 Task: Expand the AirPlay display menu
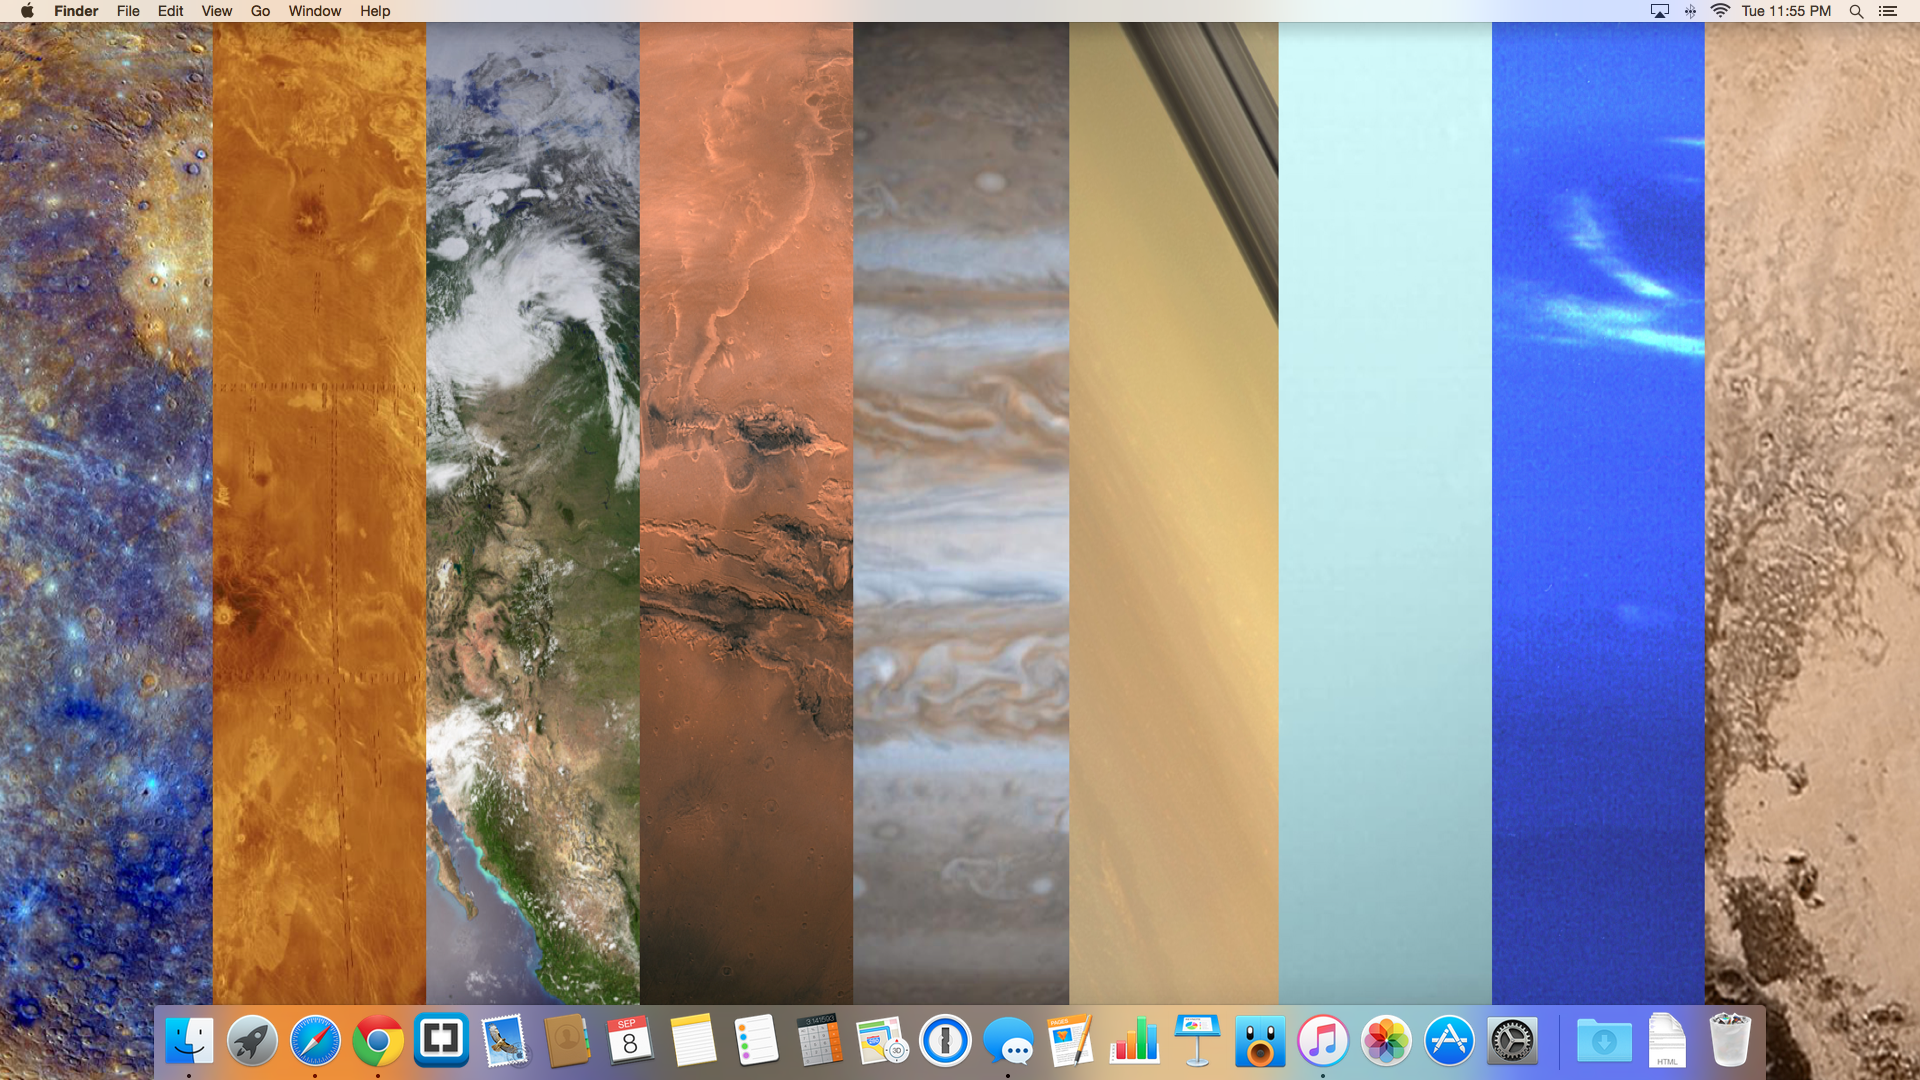[1660, 11]
